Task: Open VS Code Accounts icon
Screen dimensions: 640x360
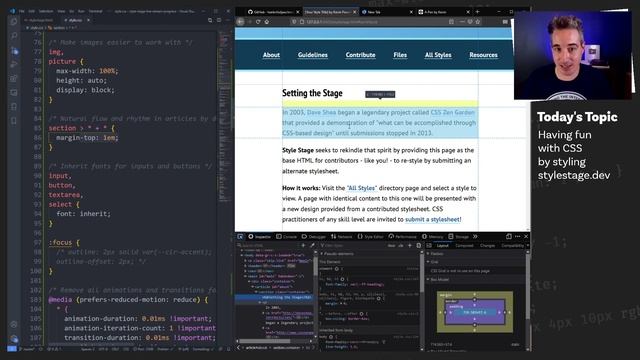Action: [14, 324]
